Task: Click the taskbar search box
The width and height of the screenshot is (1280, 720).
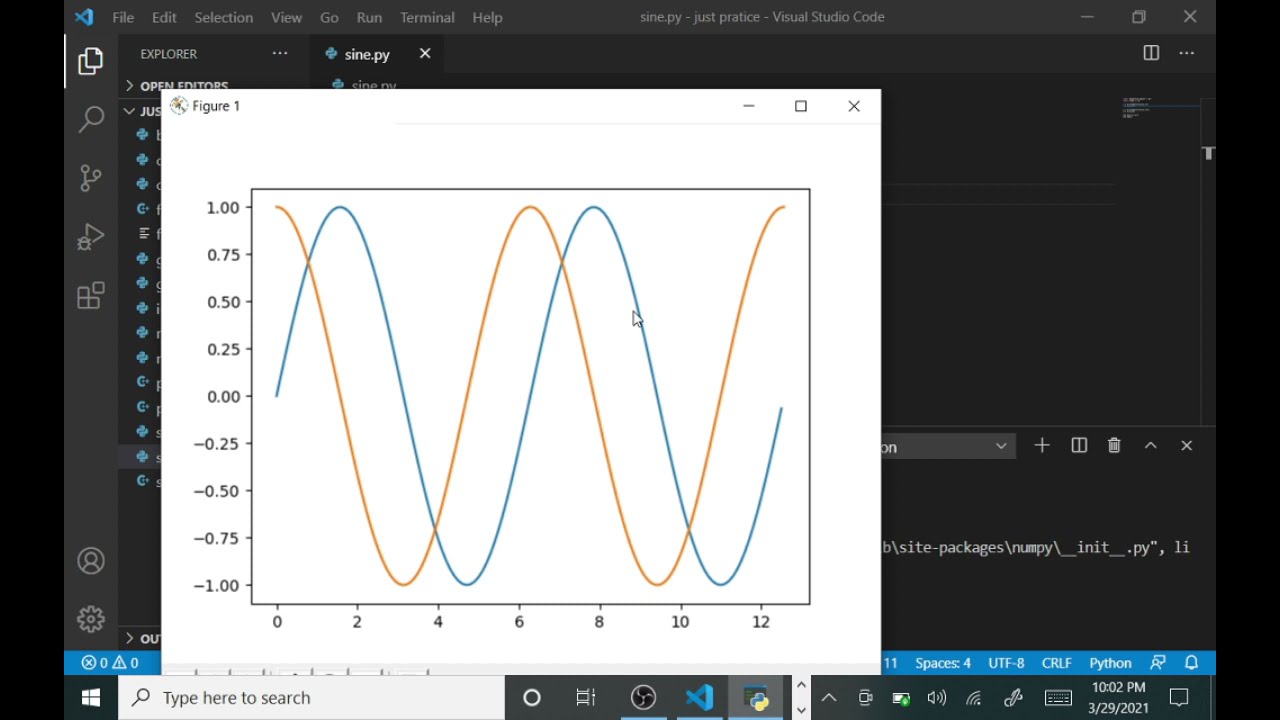Action: (x=311, y=698)
